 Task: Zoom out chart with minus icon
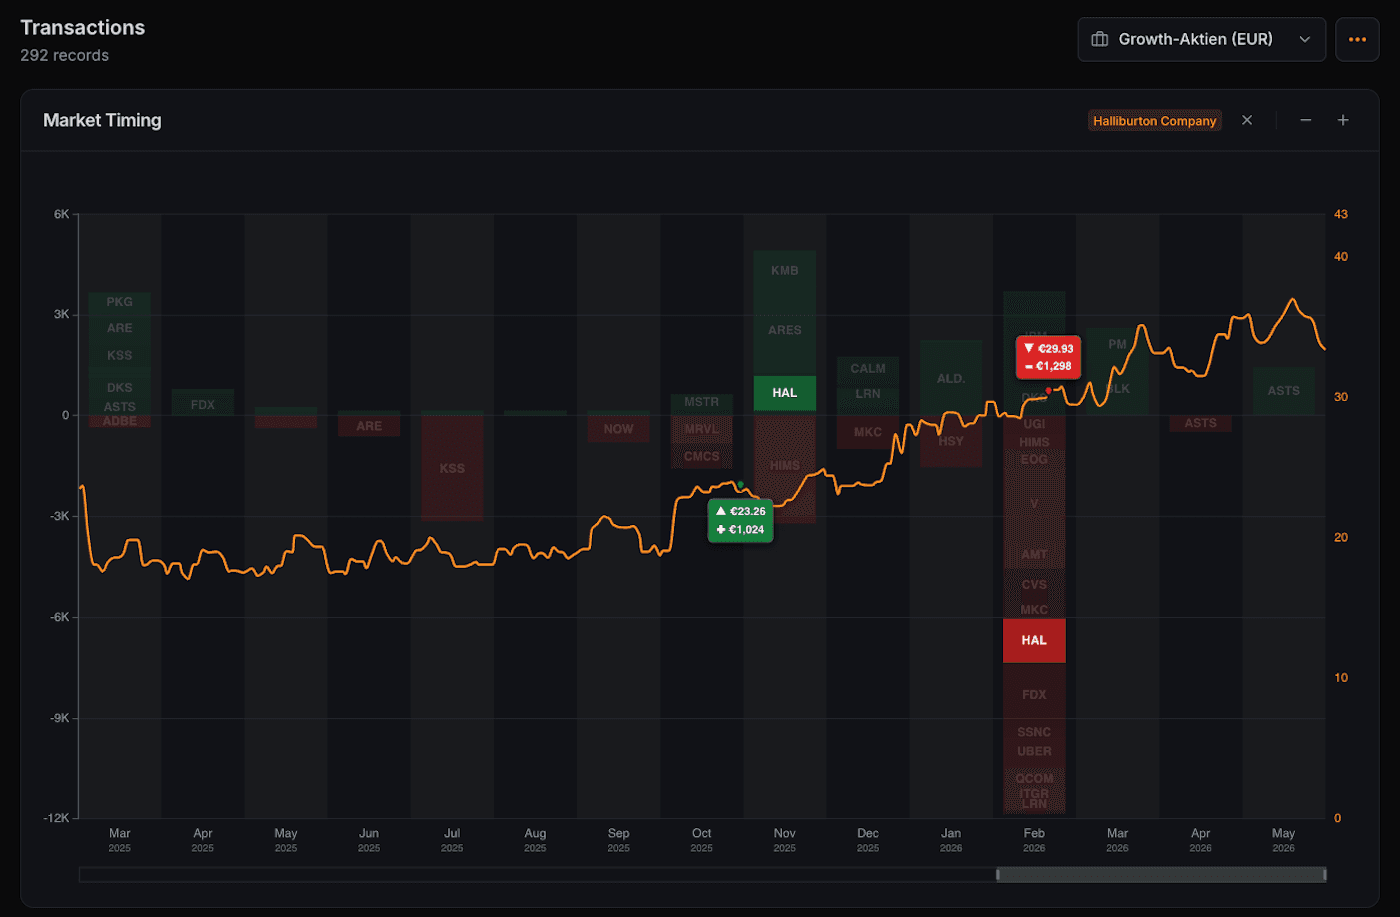point(1305,120)
